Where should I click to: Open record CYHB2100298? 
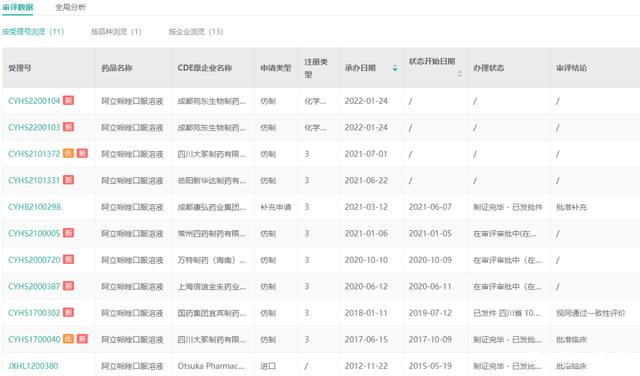coord(34,207)
